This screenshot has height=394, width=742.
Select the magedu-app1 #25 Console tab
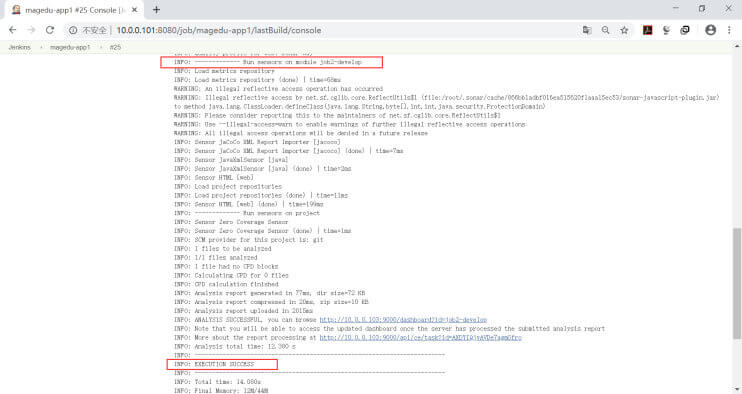(x=74, y=10)
